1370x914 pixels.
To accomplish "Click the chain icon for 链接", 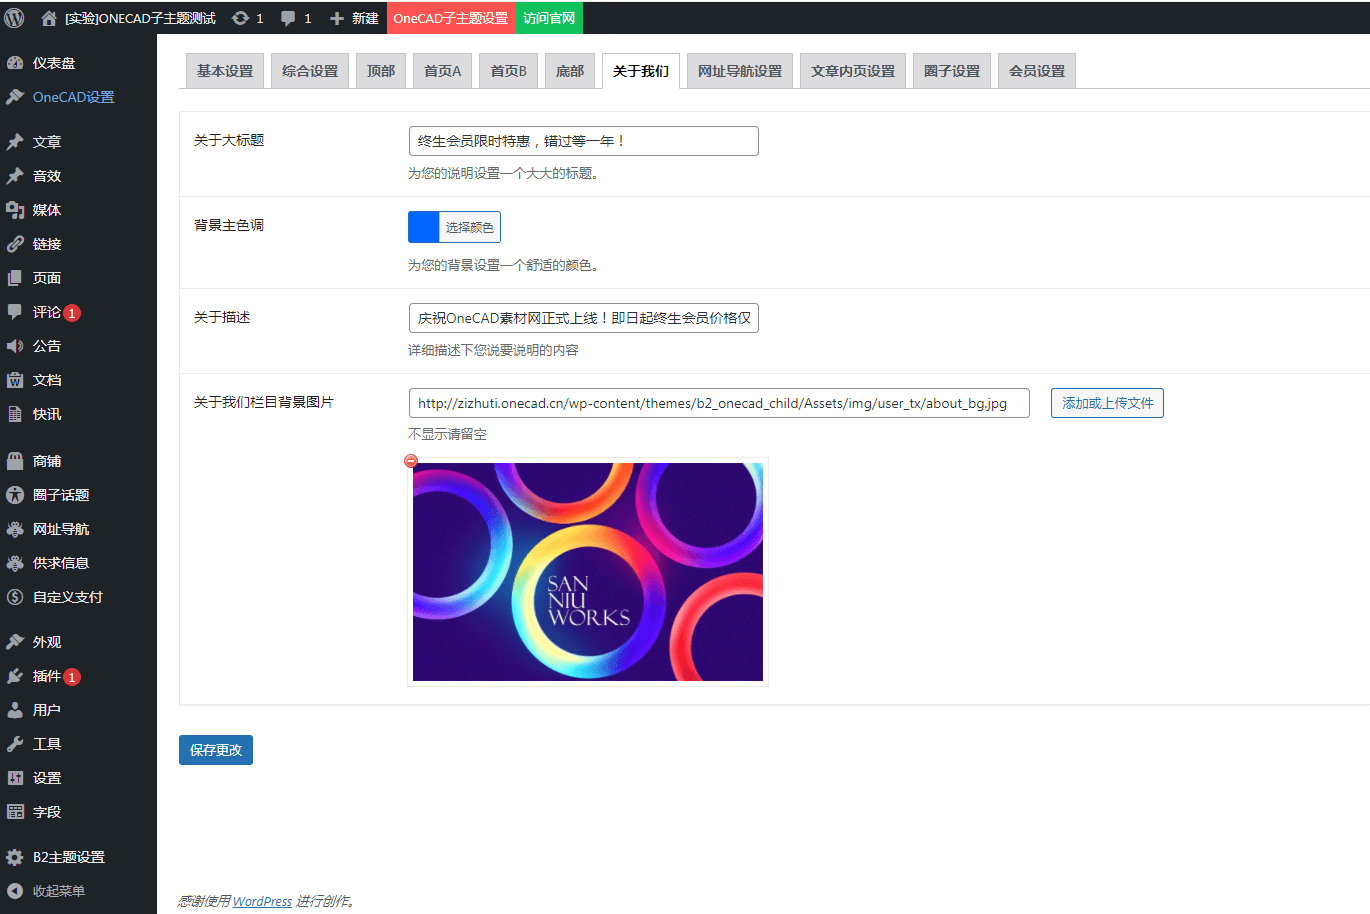I will coord(15,244).
